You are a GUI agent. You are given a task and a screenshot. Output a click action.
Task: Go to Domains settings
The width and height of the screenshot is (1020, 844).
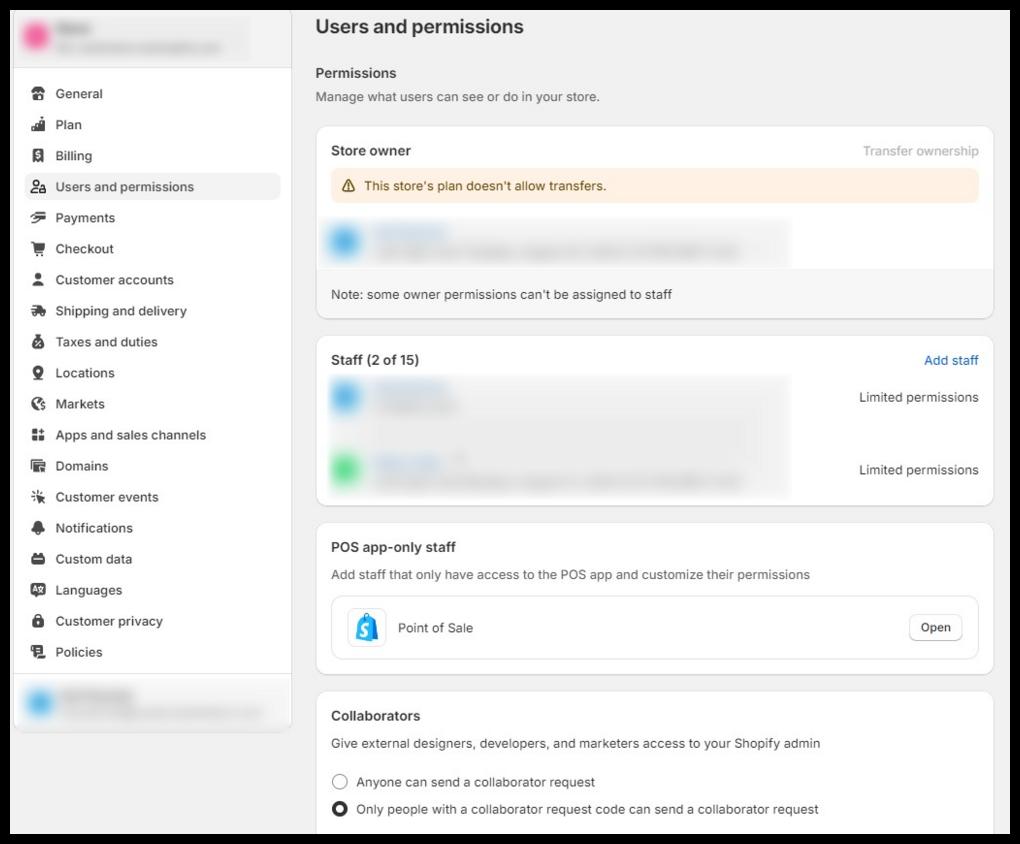(x=82, y=466)
